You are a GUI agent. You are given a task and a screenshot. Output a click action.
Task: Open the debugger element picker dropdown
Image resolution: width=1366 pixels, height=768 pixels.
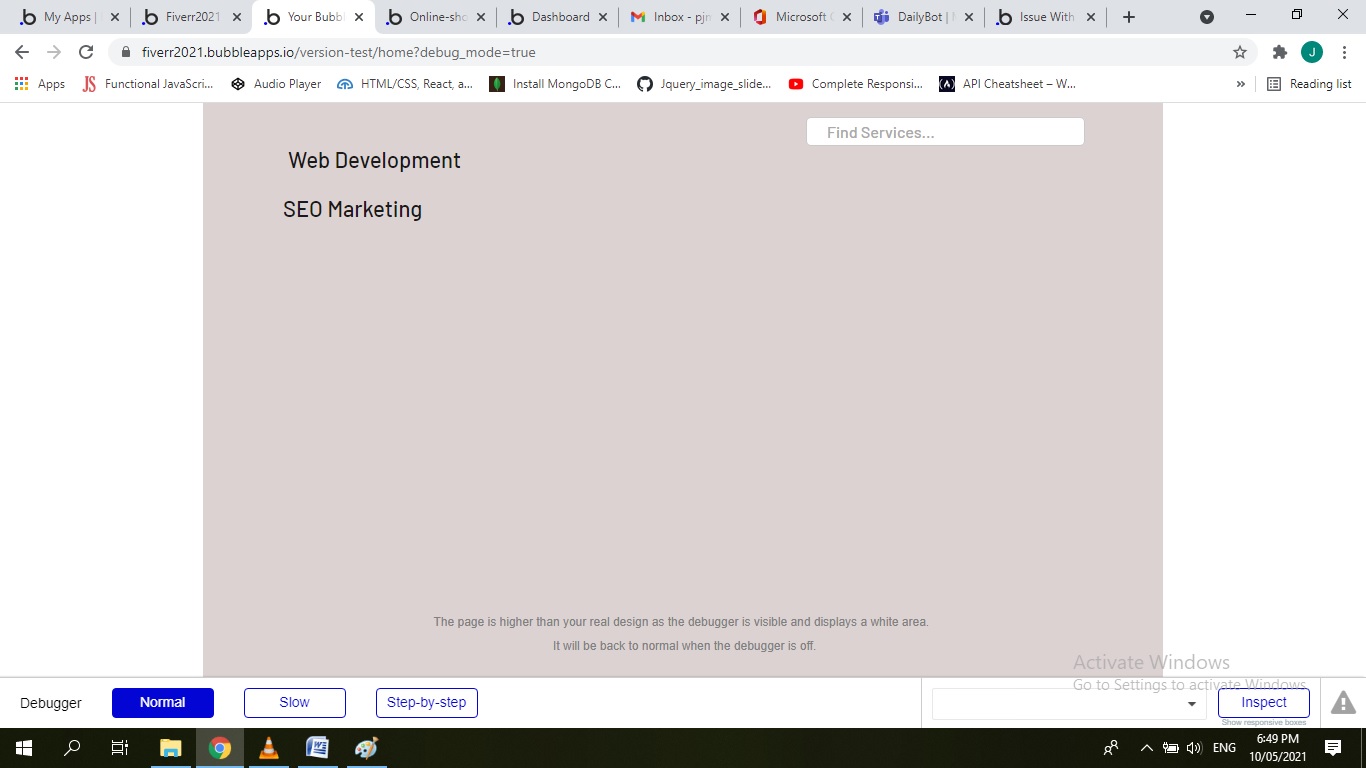point(1069,703)
